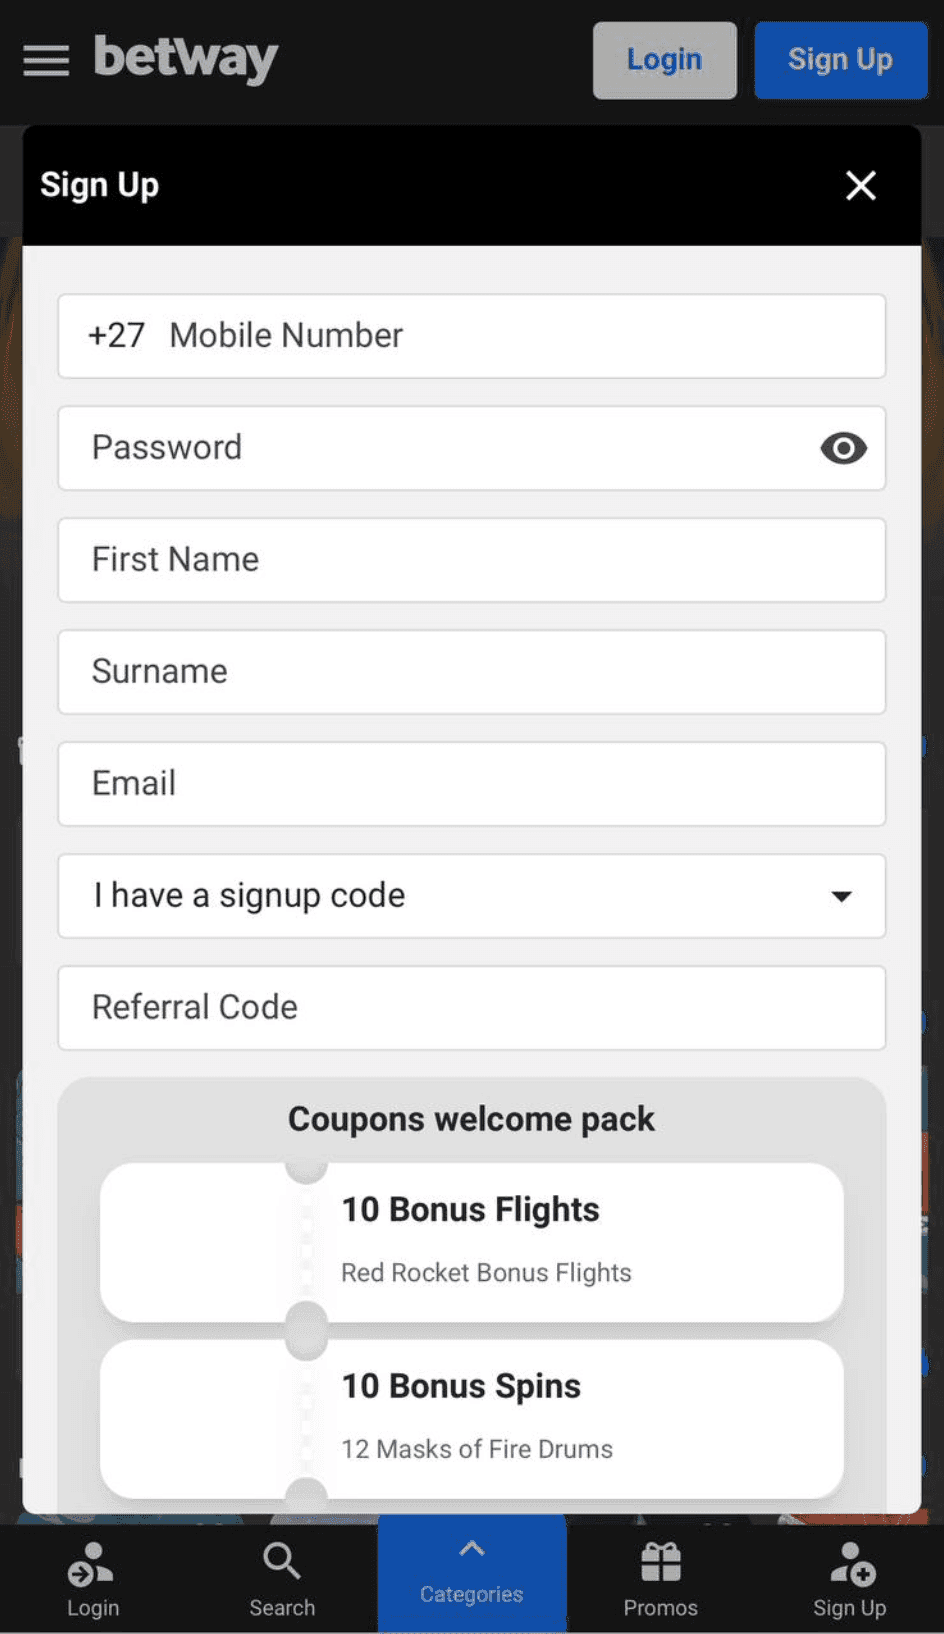Click the betway logo

tap(186, 58)
